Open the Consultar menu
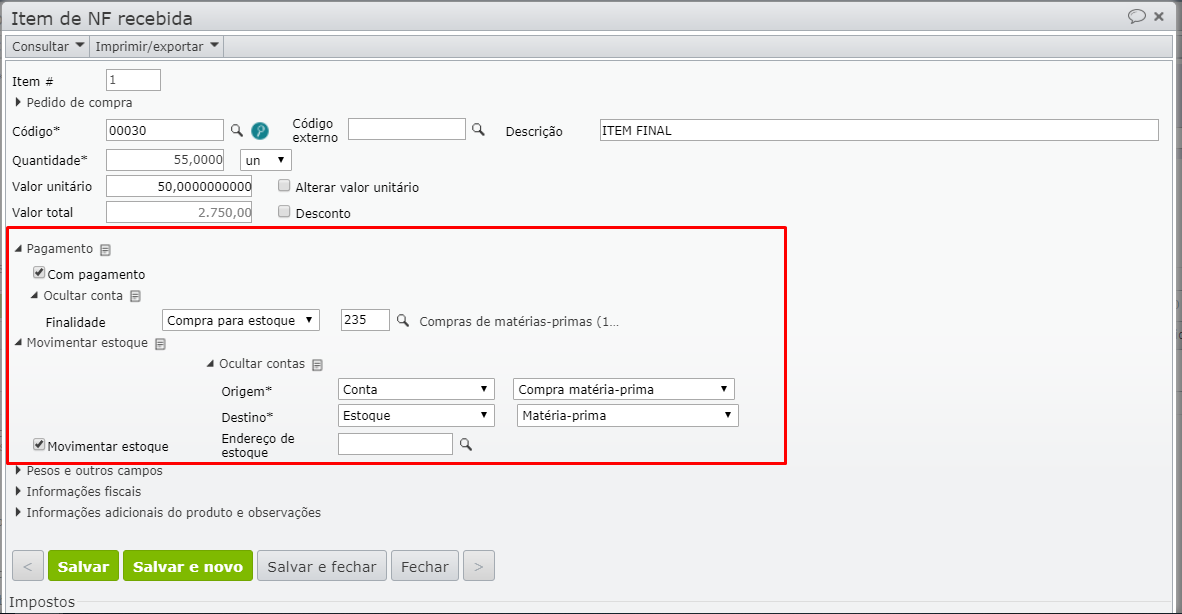Screen dimensions: 1182x614 47,46
